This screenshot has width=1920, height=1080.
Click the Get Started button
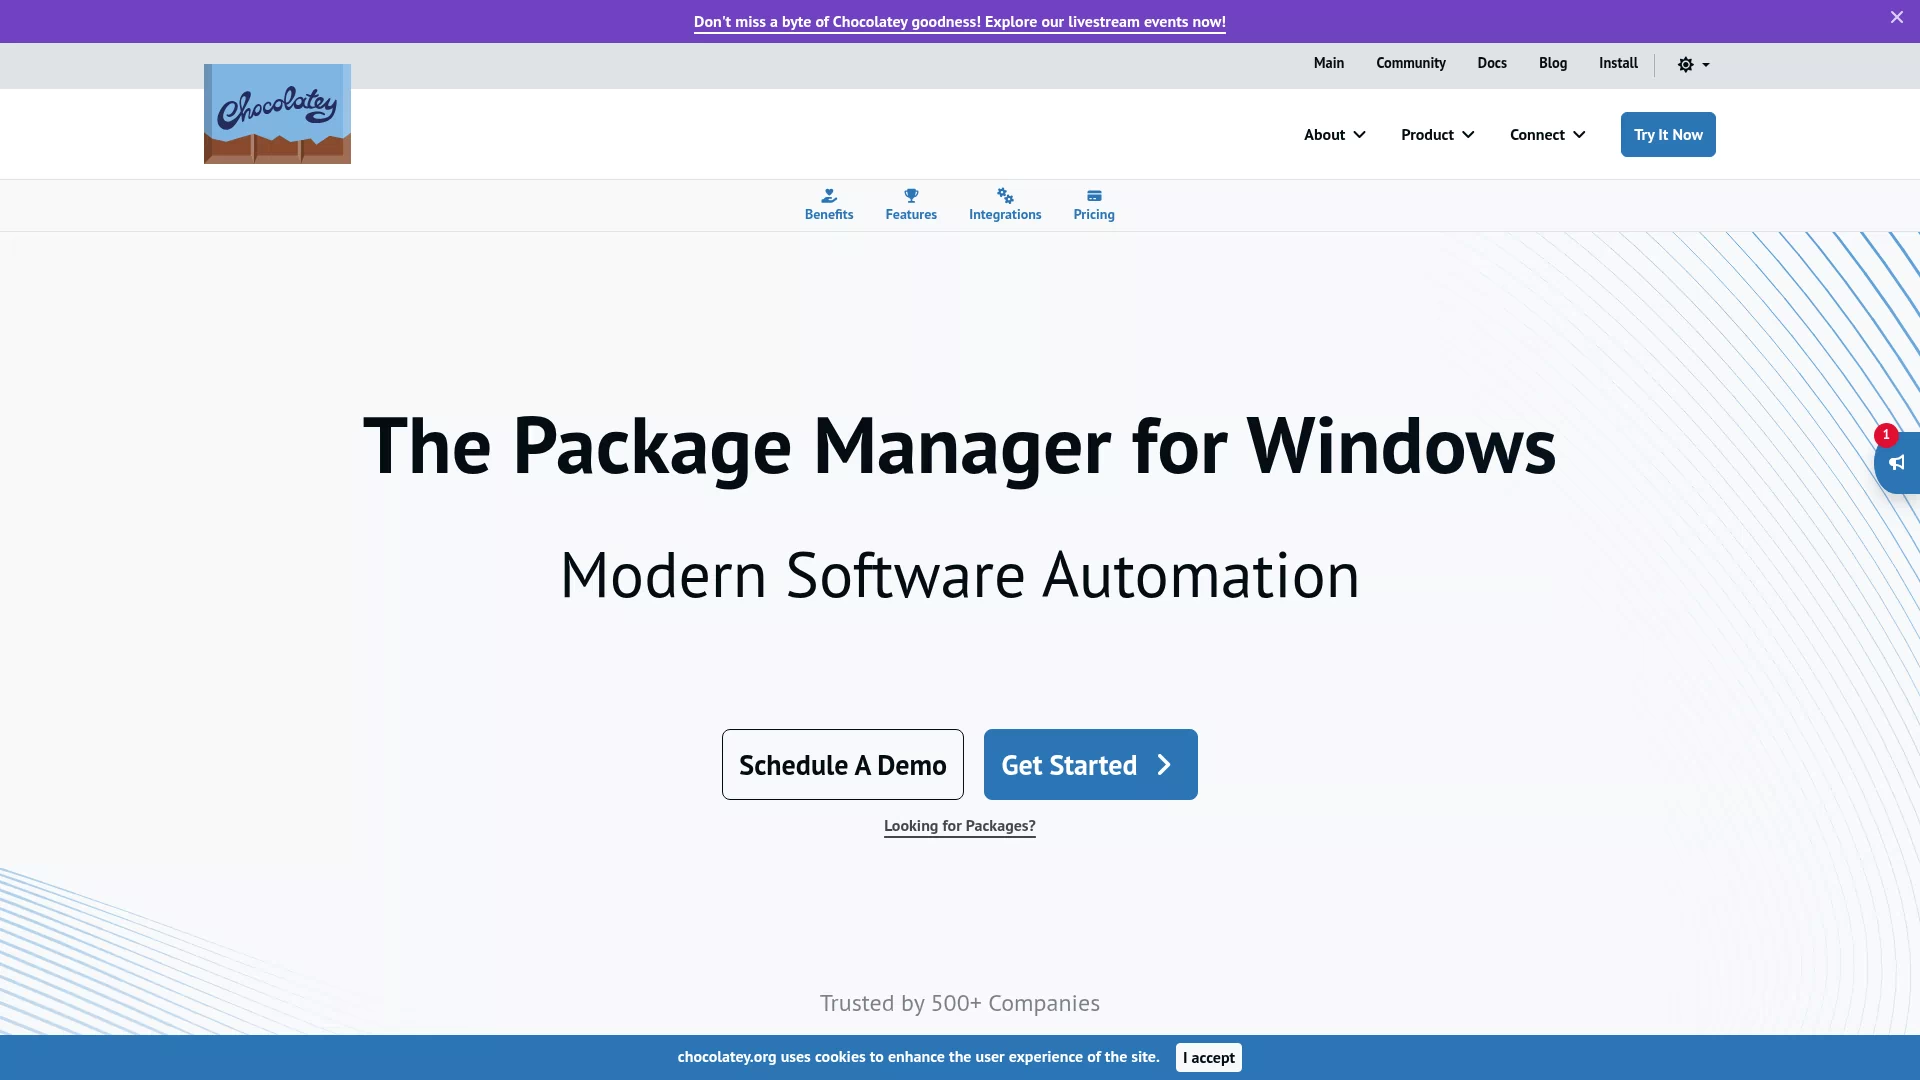pos(1090,765)
